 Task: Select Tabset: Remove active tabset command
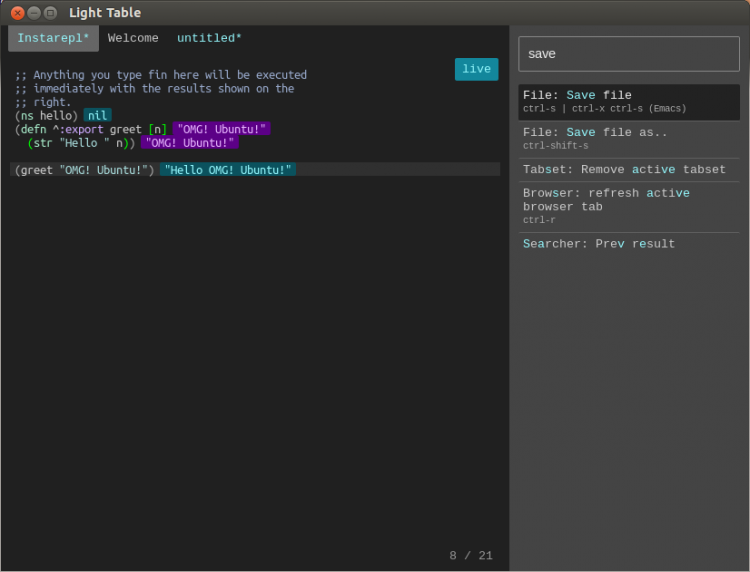pos(629,170)
